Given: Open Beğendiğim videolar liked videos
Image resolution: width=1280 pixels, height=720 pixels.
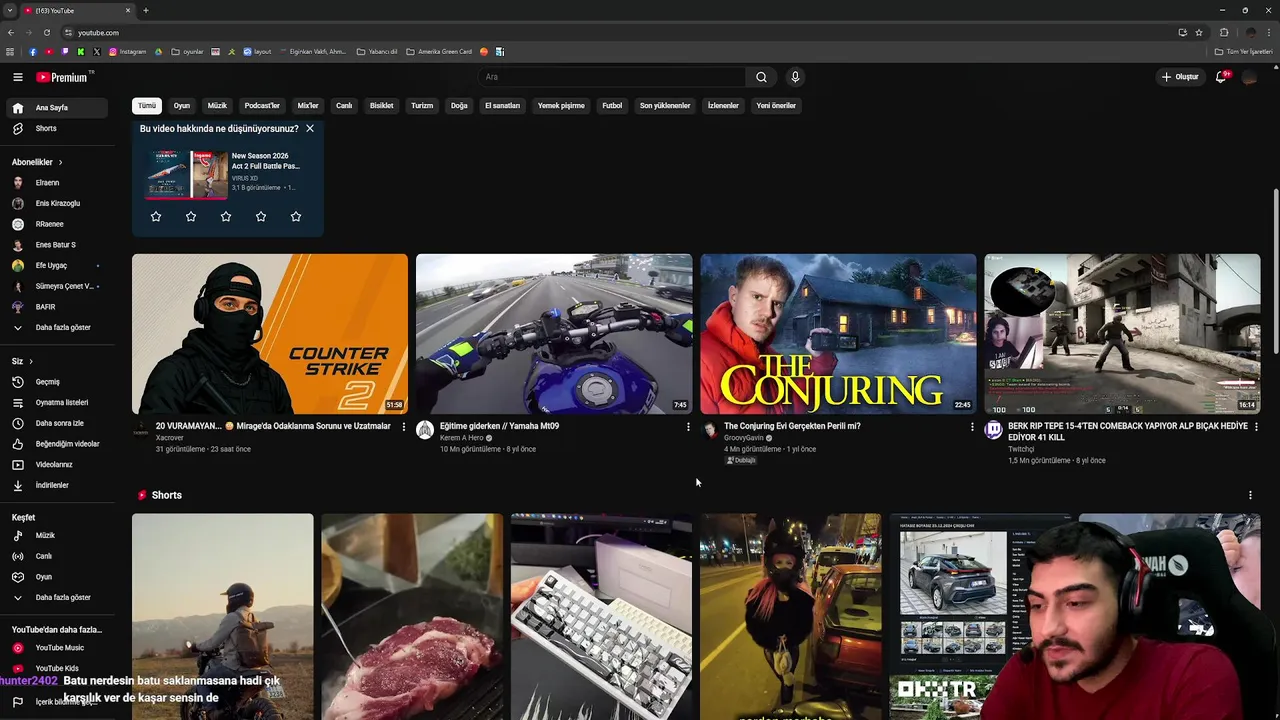Looking at the screenshot, I should pyautogui.click(x=55, y=444).
